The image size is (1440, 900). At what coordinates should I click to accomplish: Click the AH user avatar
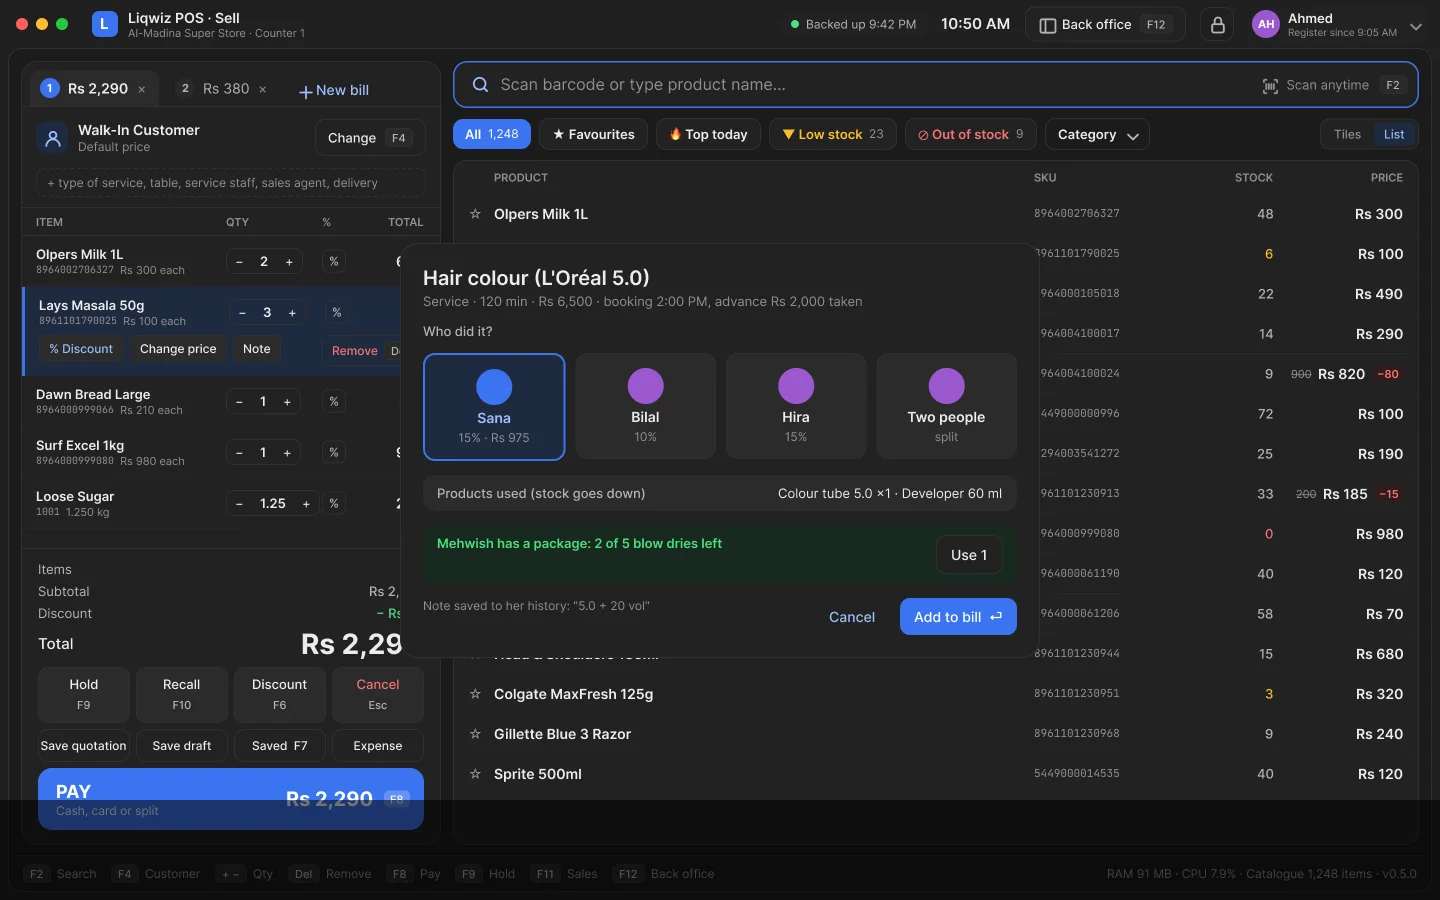(x=1266, y=25)
